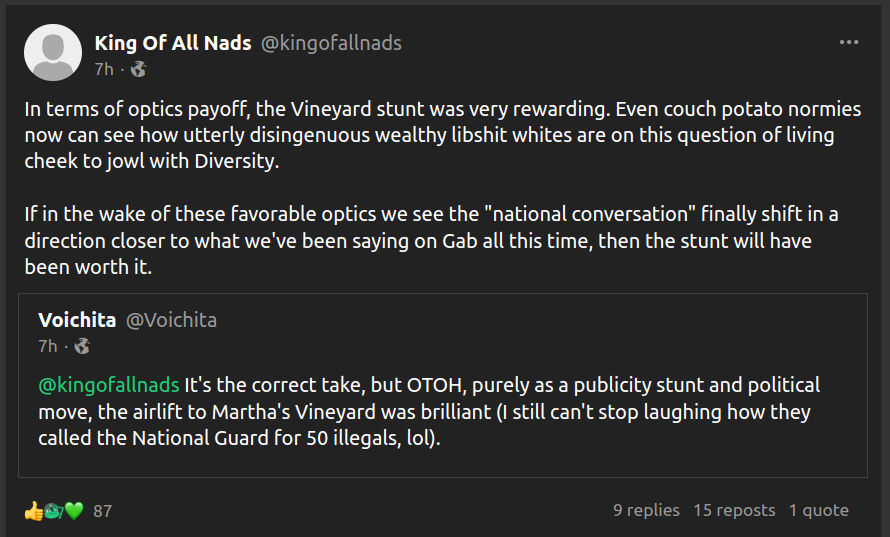Click the thumbs-up reaction emoji
890x537 pixels.
pyautogui.click(x=33, y=511)
